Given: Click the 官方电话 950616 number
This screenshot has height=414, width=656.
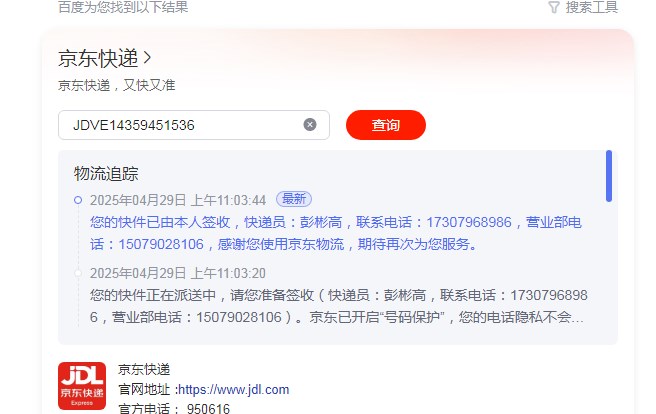Looking at the screenshot, I should (x=208, y=408).
